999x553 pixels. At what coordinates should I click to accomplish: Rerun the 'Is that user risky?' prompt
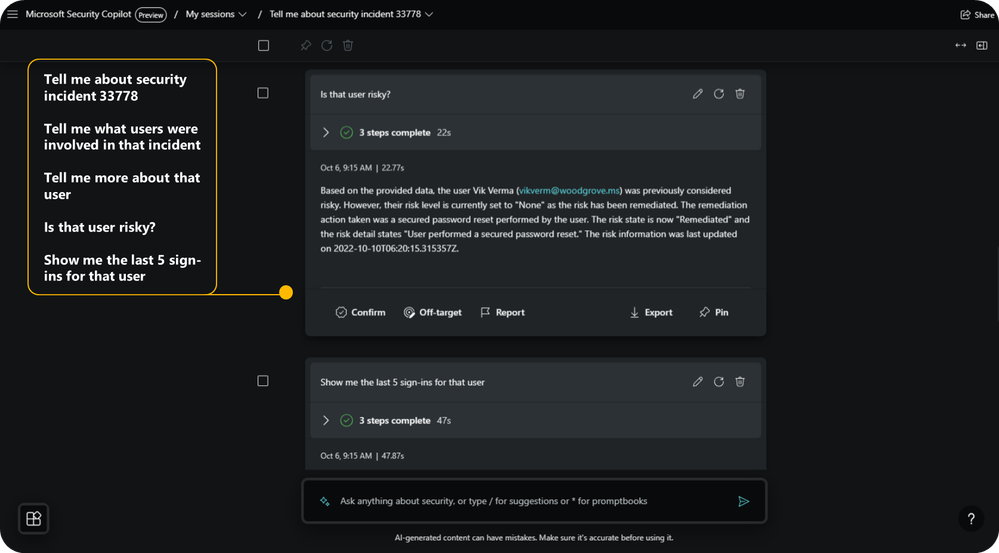pyautogui.click(x=719, y=94)
